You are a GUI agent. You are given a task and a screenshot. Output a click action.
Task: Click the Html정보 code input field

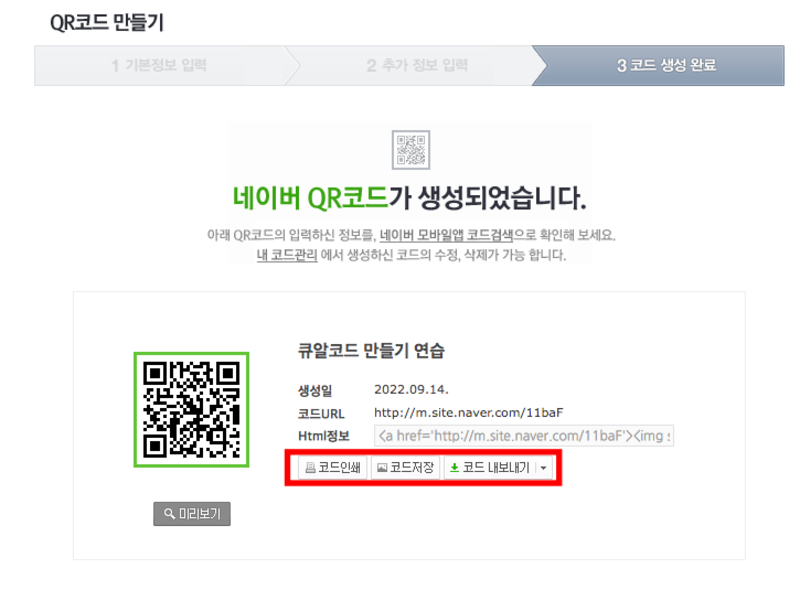tap(524, 436)
